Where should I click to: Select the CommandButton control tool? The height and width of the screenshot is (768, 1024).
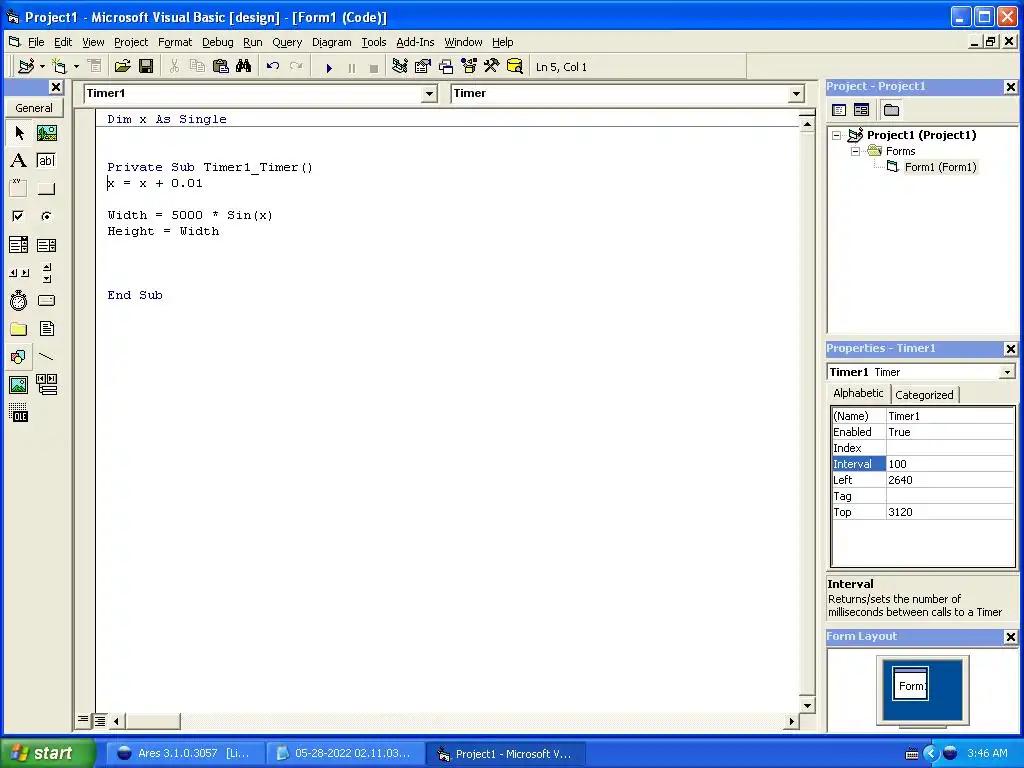pos(46,189)
